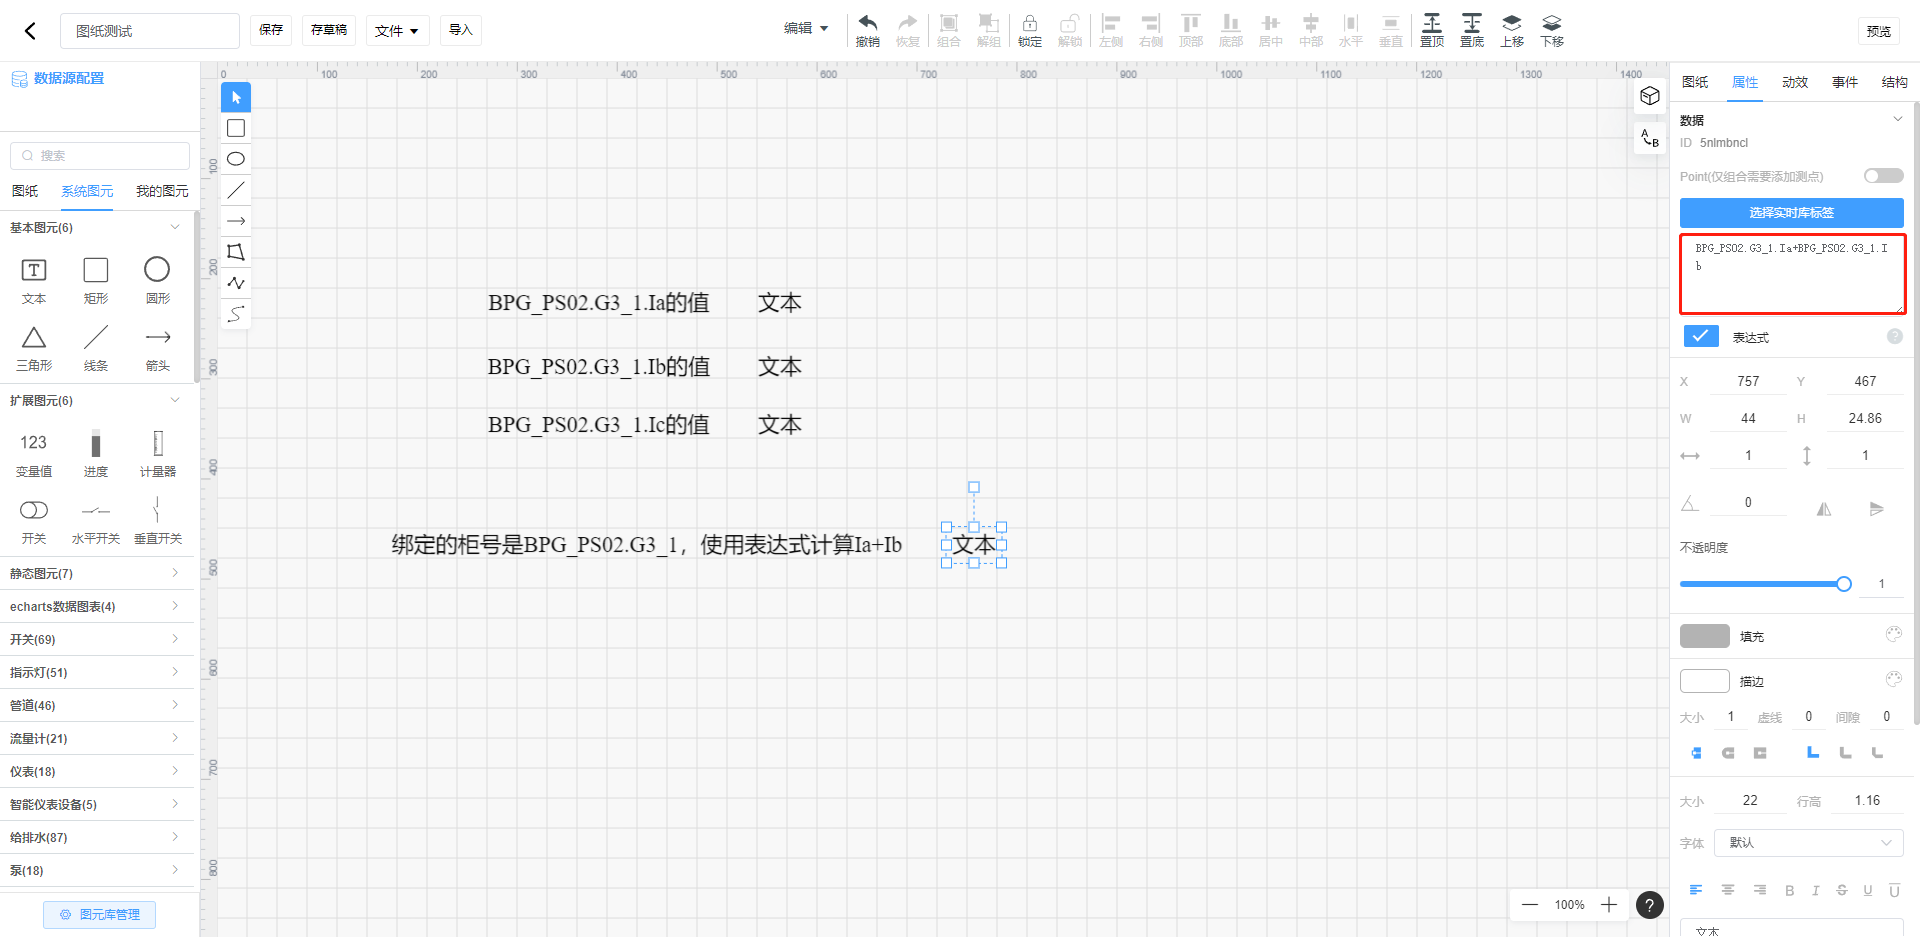The image size is (1920, 937).
Task: Open 图元库管理 library management
Action: click(99, 914)
